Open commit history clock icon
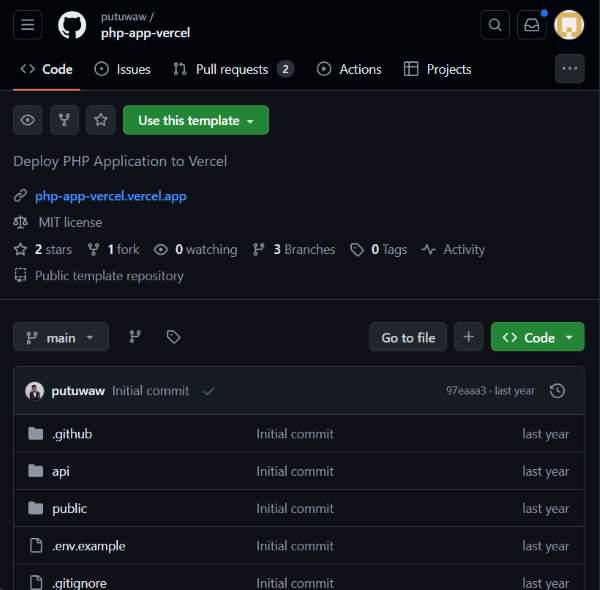Screen dimensions: 600x590 tap(557, 391)
